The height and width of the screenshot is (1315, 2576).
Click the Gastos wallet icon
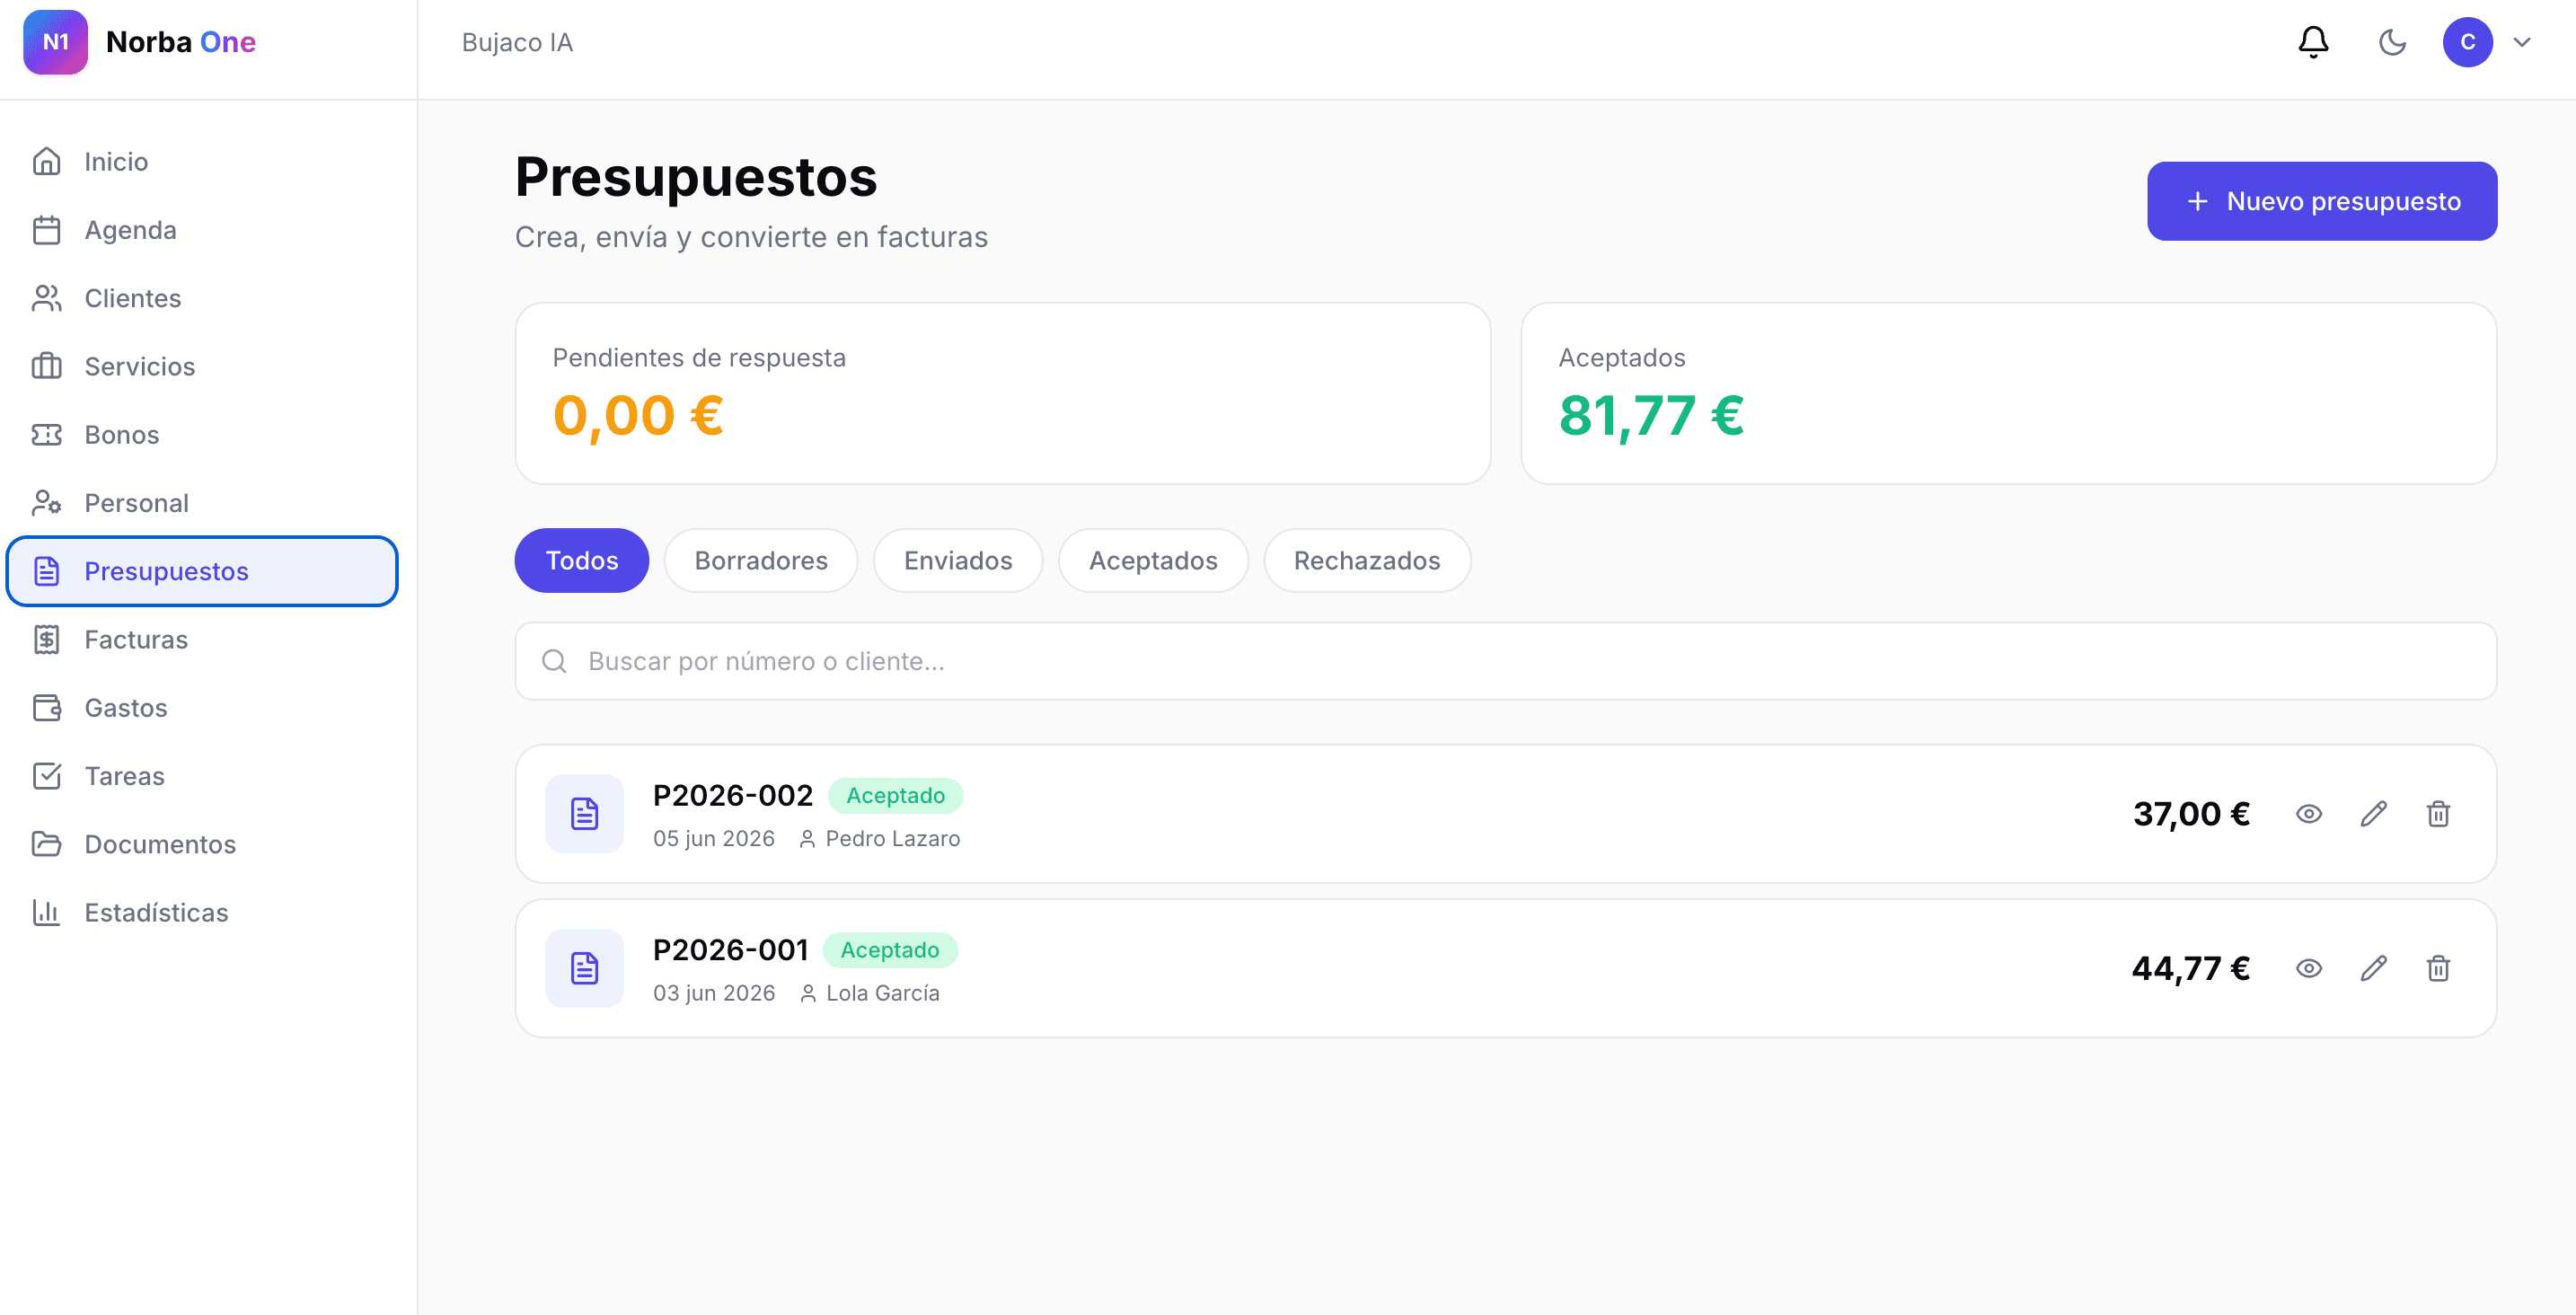pyautogui.click(x=46, y=707)
